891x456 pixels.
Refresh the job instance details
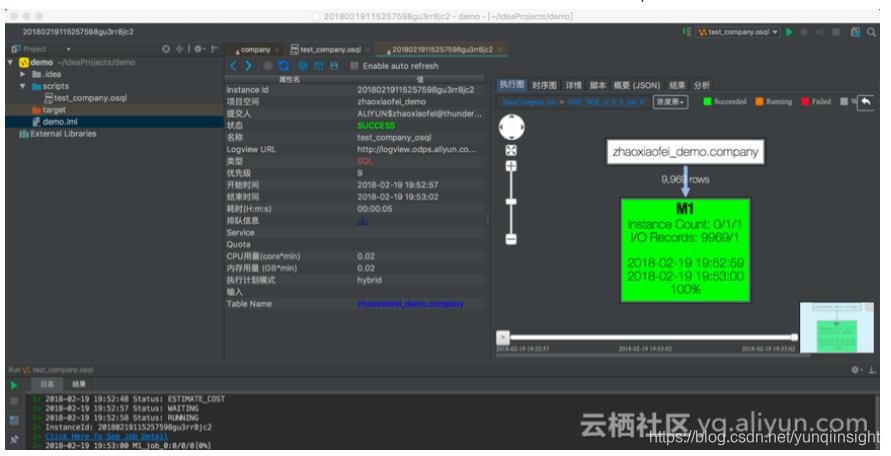284,66
